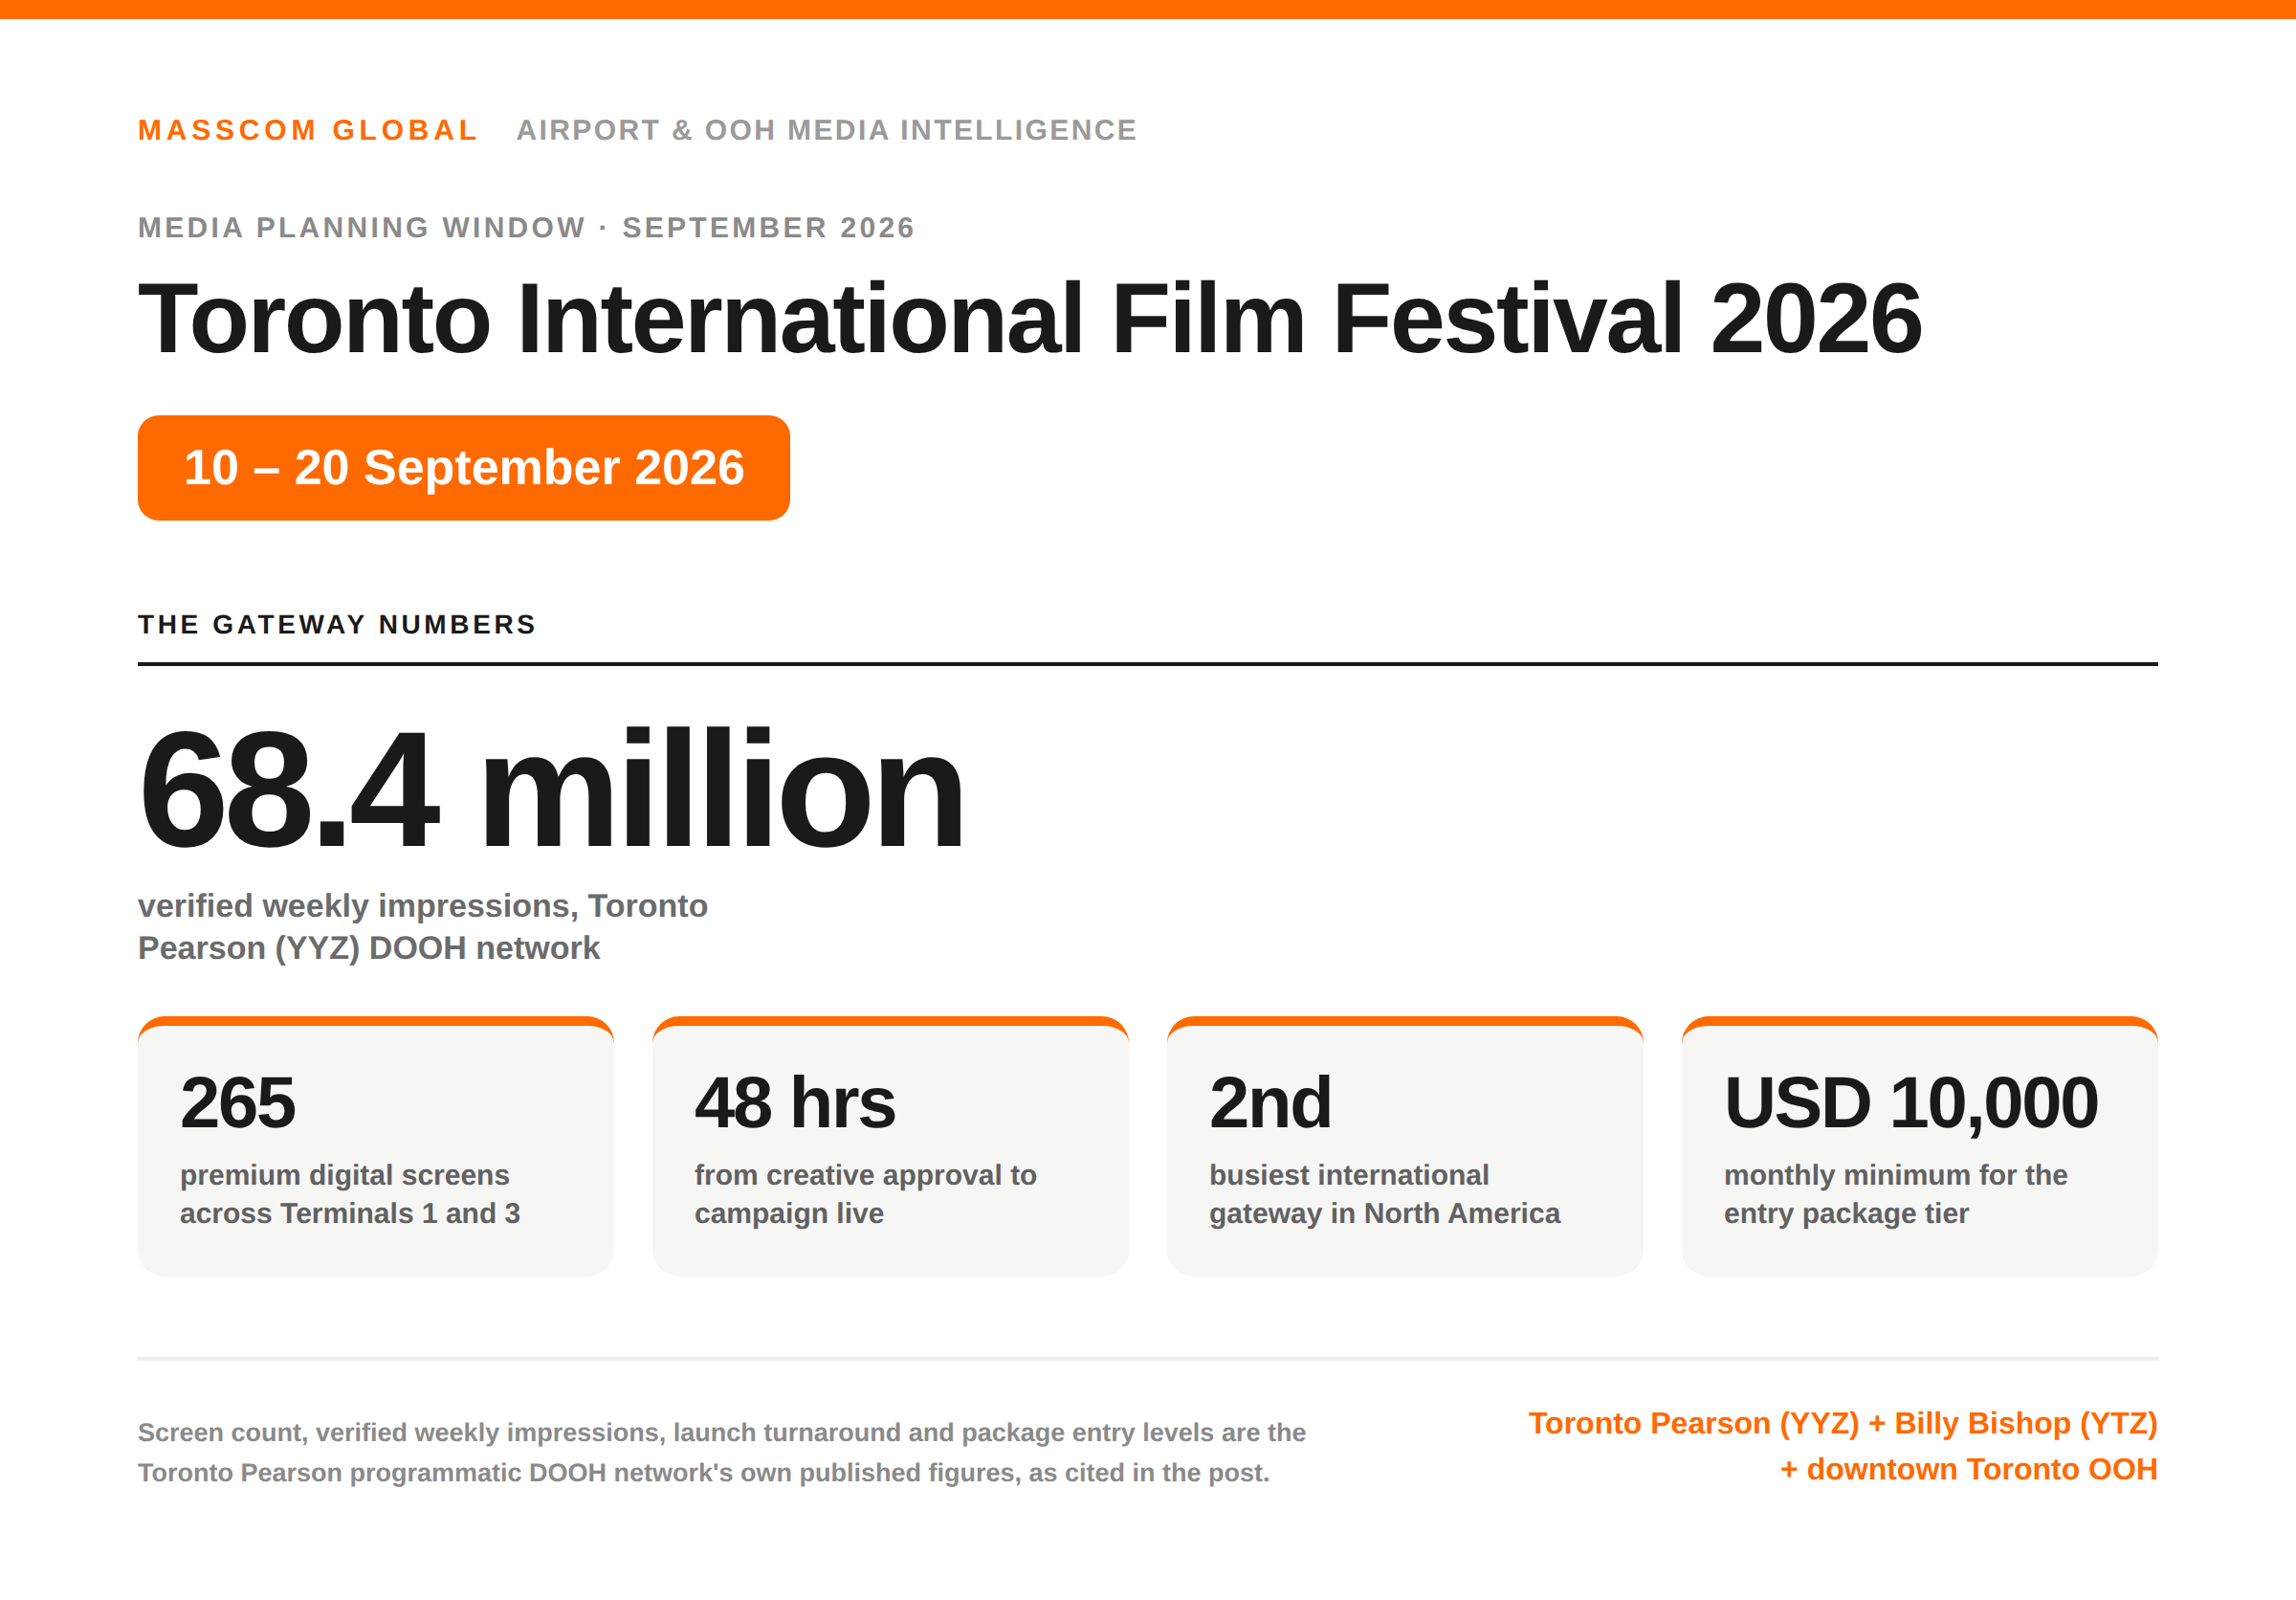Click the Toronto Pearson (YYZ) + Billy Bishop line

(x=1843, y=1423)
